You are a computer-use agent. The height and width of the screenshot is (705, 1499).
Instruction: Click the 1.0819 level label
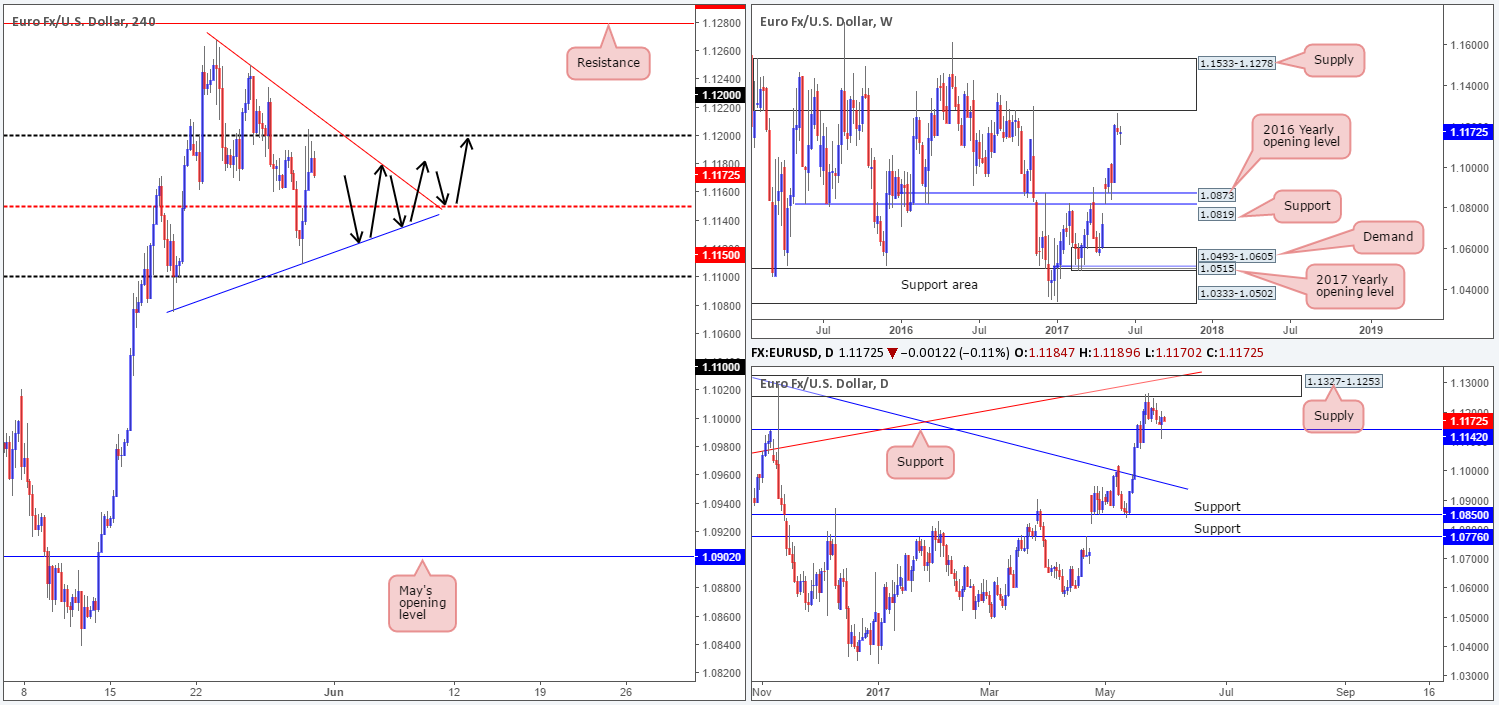tap(1217, 214)
